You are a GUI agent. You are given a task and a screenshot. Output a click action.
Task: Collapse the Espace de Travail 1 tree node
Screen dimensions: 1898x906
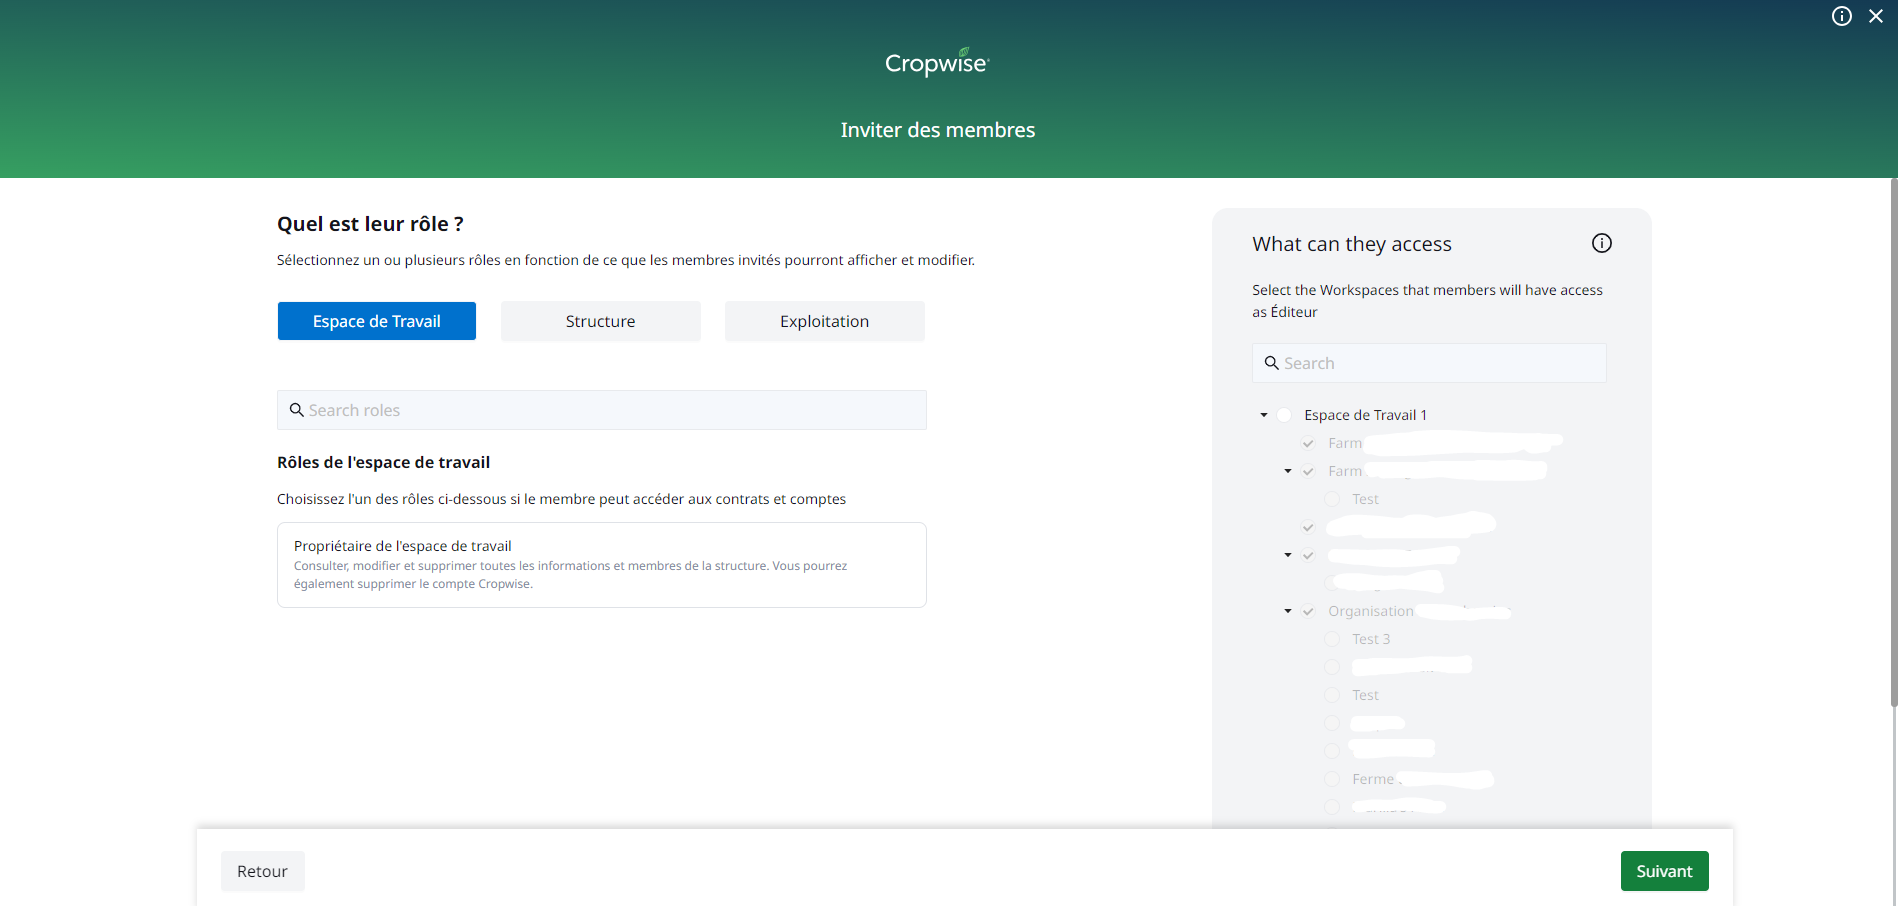tap(1264, 415)
